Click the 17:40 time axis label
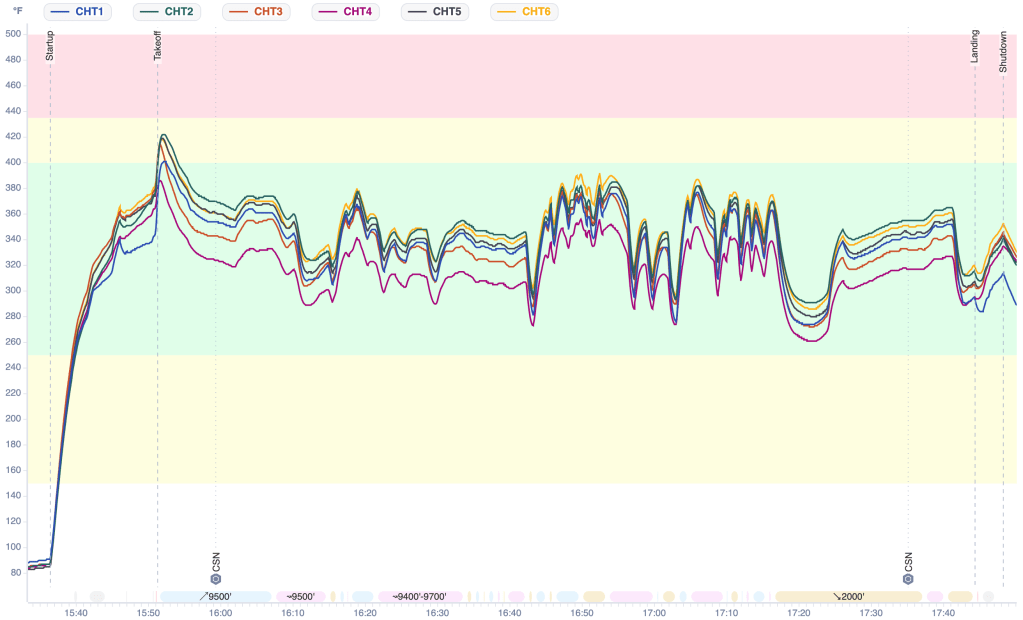This screenshot has height=620, width=1023. [x=943, y=613]
